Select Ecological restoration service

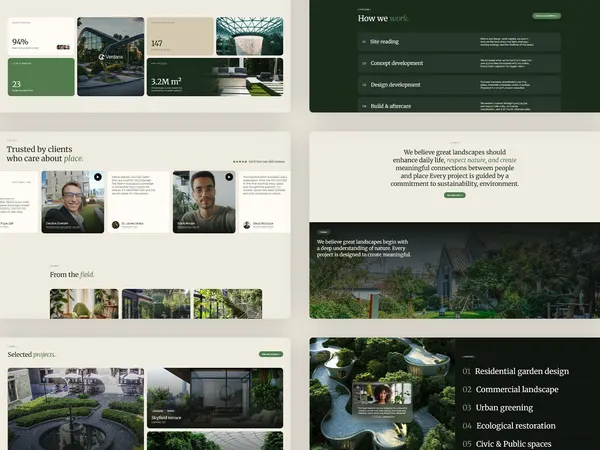(509, 426)
